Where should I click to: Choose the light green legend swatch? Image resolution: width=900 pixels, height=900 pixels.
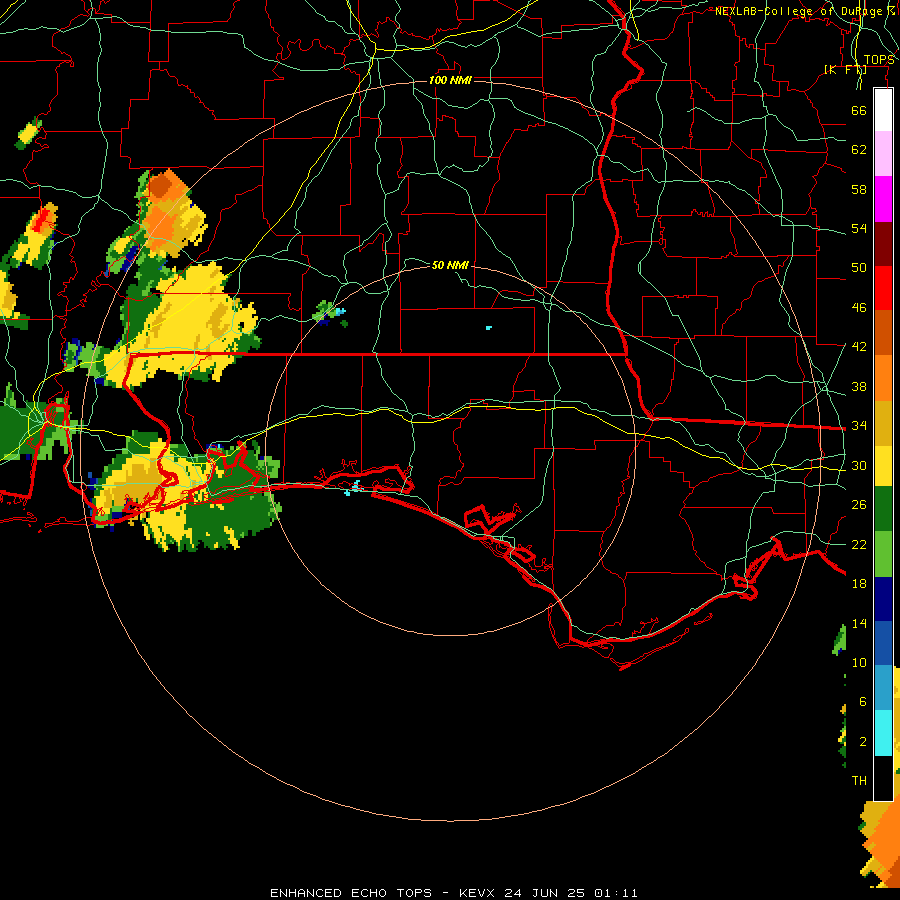coord(883,554)
